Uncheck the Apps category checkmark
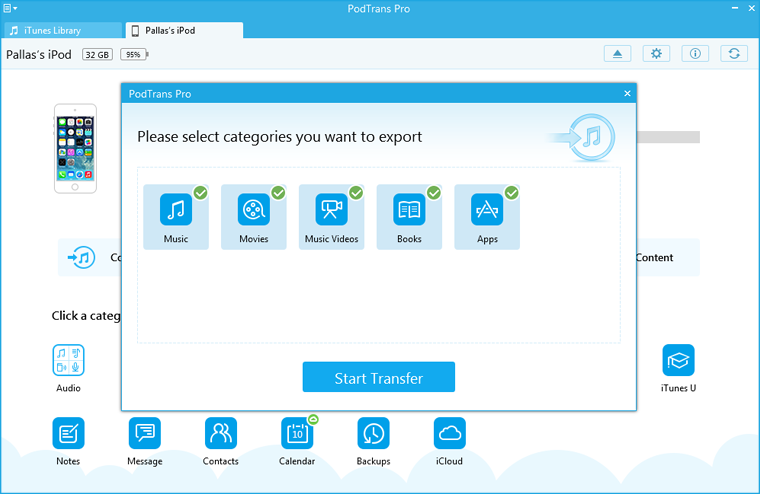 pyautogui.click(x=511, y=192)
